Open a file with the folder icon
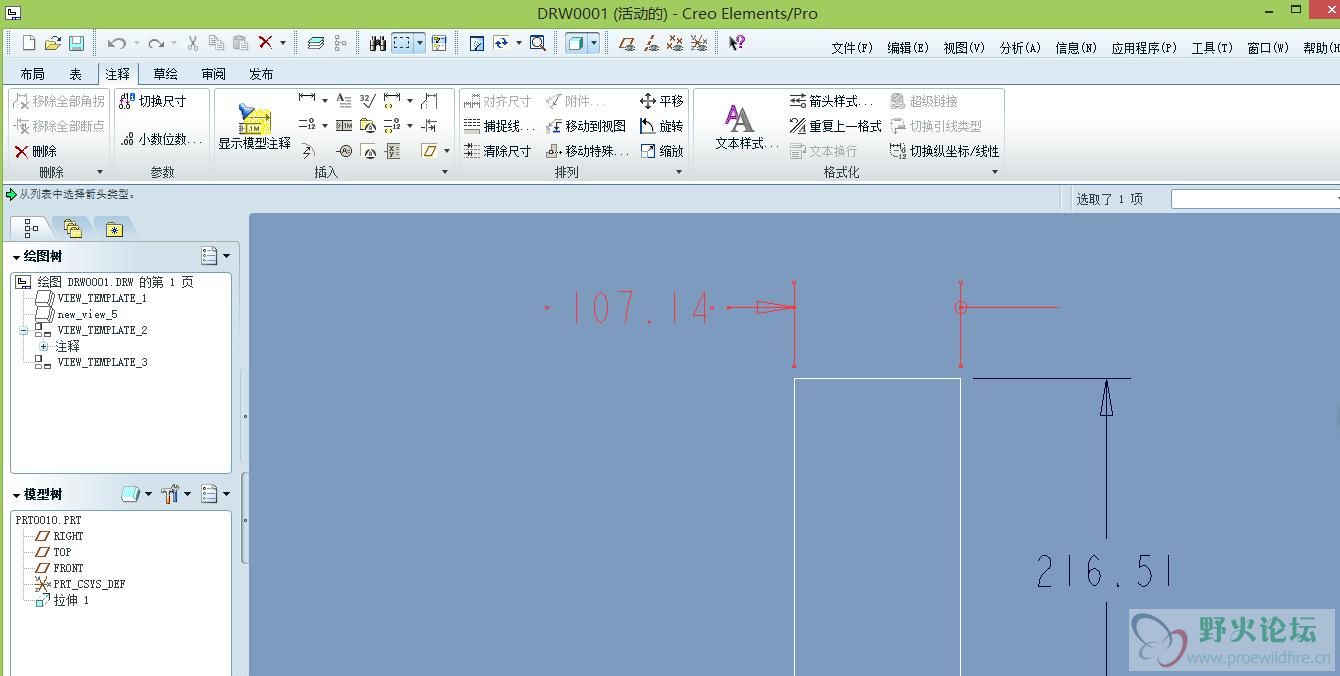 (x=53, y=43)
